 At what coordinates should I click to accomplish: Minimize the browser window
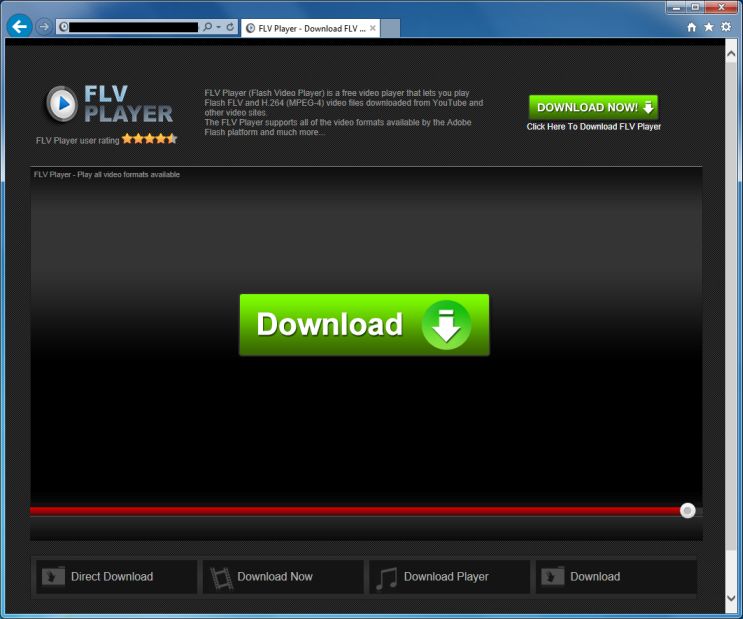pos(676,7)
